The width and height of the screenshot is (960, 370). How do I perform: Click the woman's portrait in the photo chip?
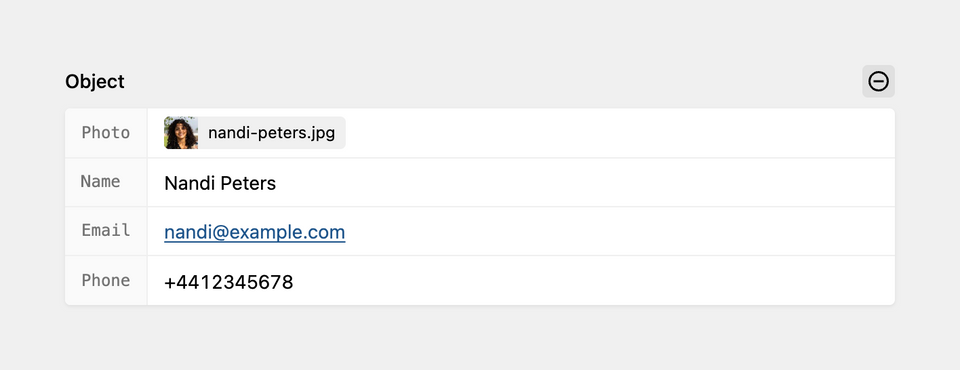pos(181,133)
